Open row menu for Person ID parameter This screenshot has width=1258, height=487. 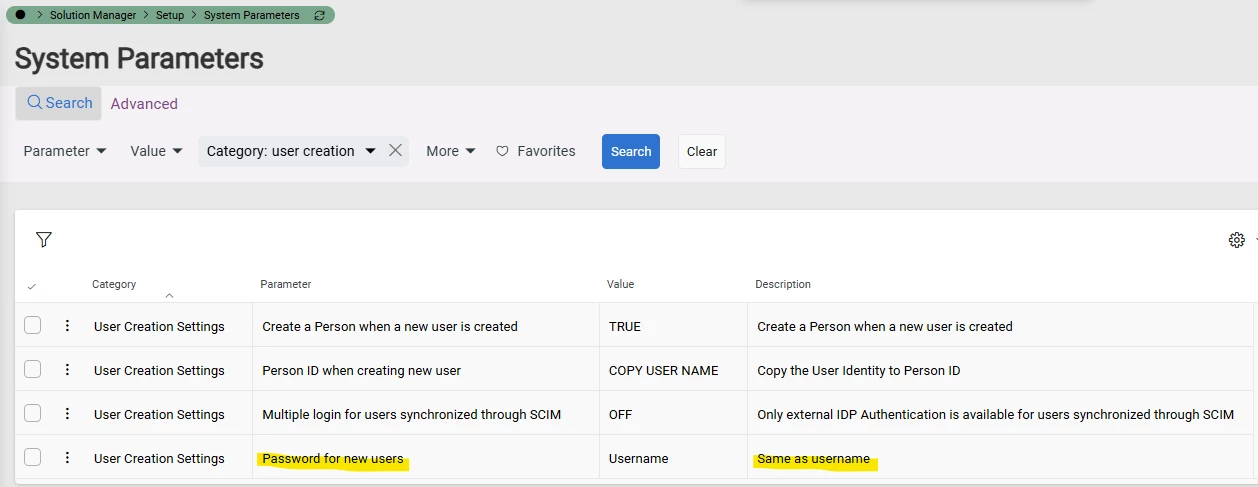(x=67, y=370)
